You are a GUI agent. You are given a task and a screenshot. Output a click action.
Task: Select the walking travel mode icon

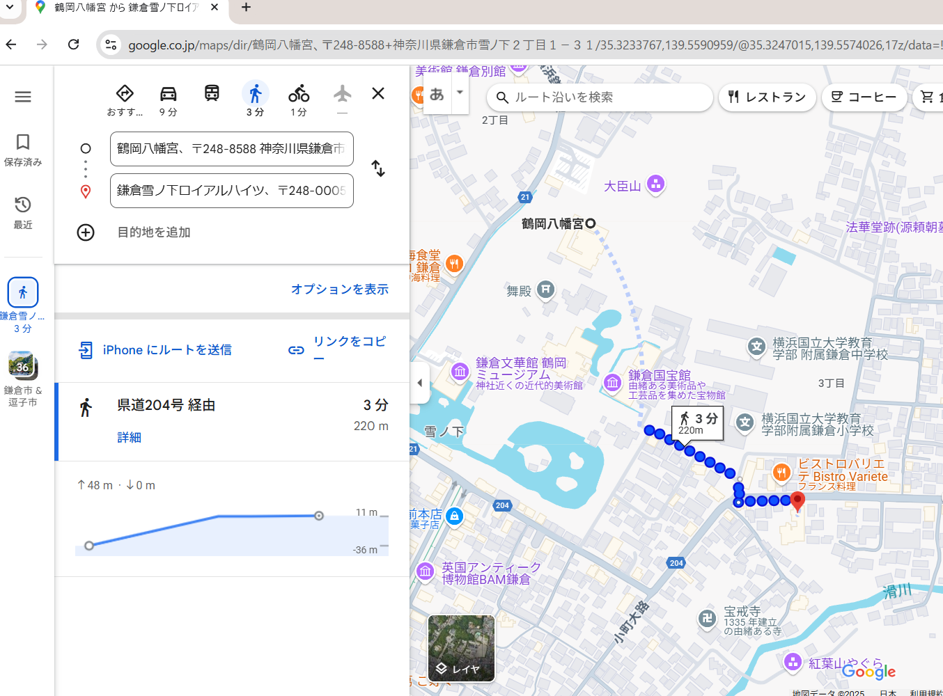pos(255,93)
